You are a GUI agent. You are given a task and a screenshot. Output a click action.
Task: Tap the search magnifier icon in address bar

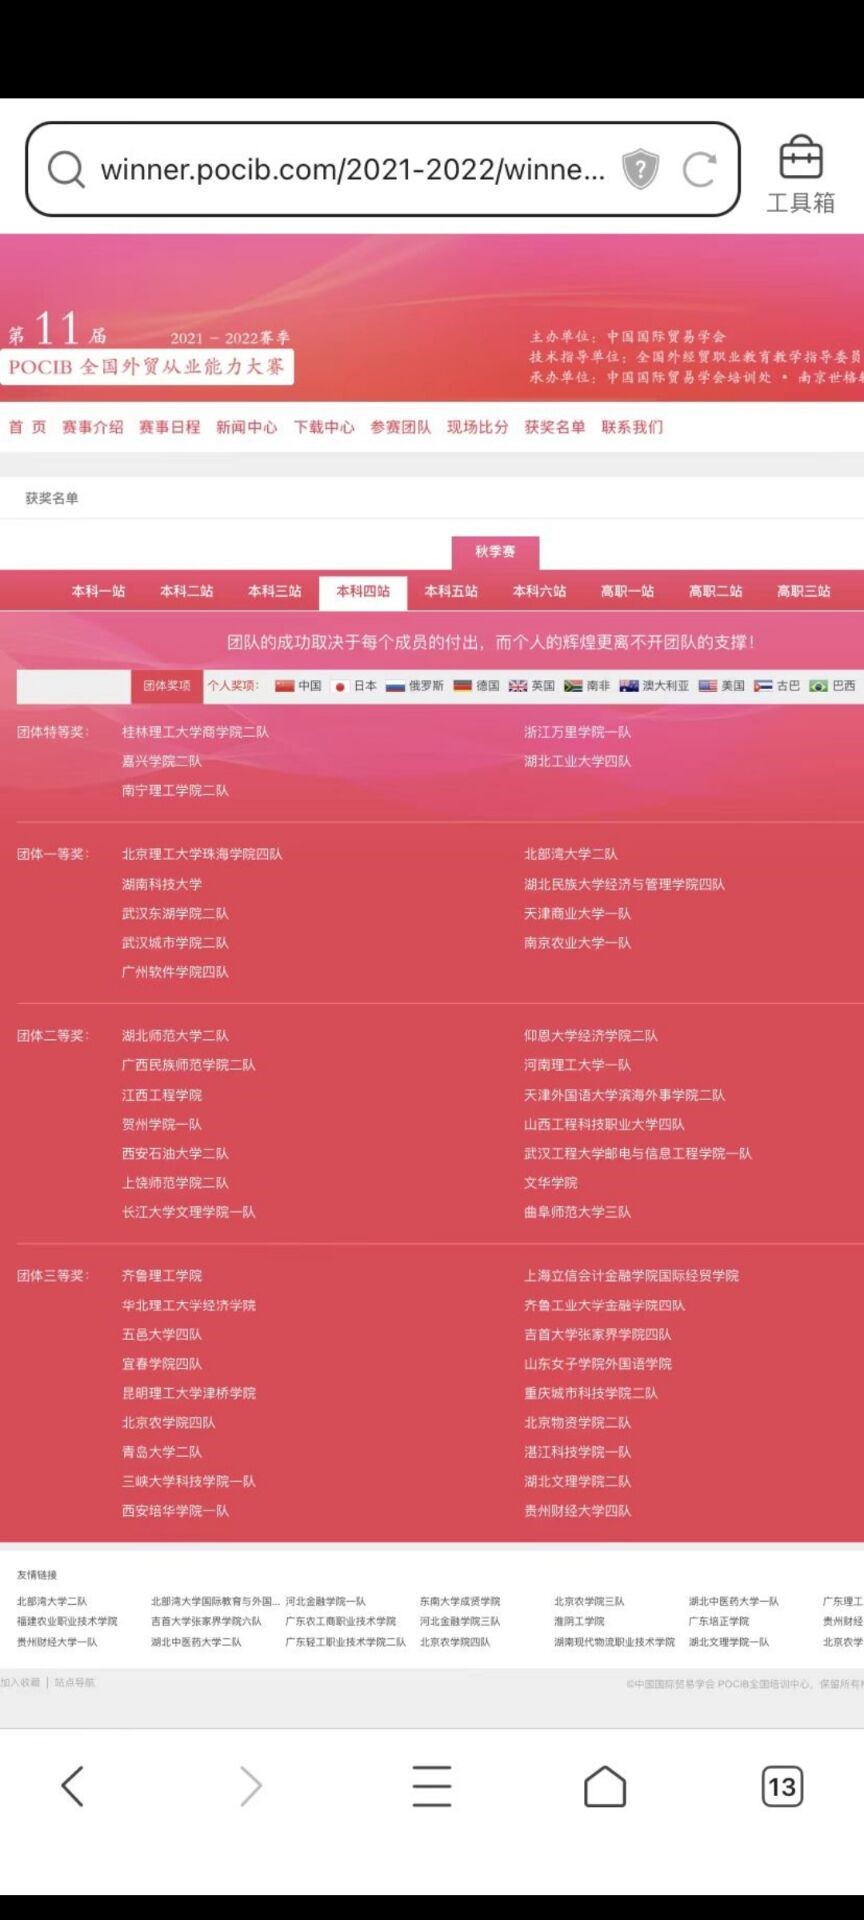[x=66, y=170]
